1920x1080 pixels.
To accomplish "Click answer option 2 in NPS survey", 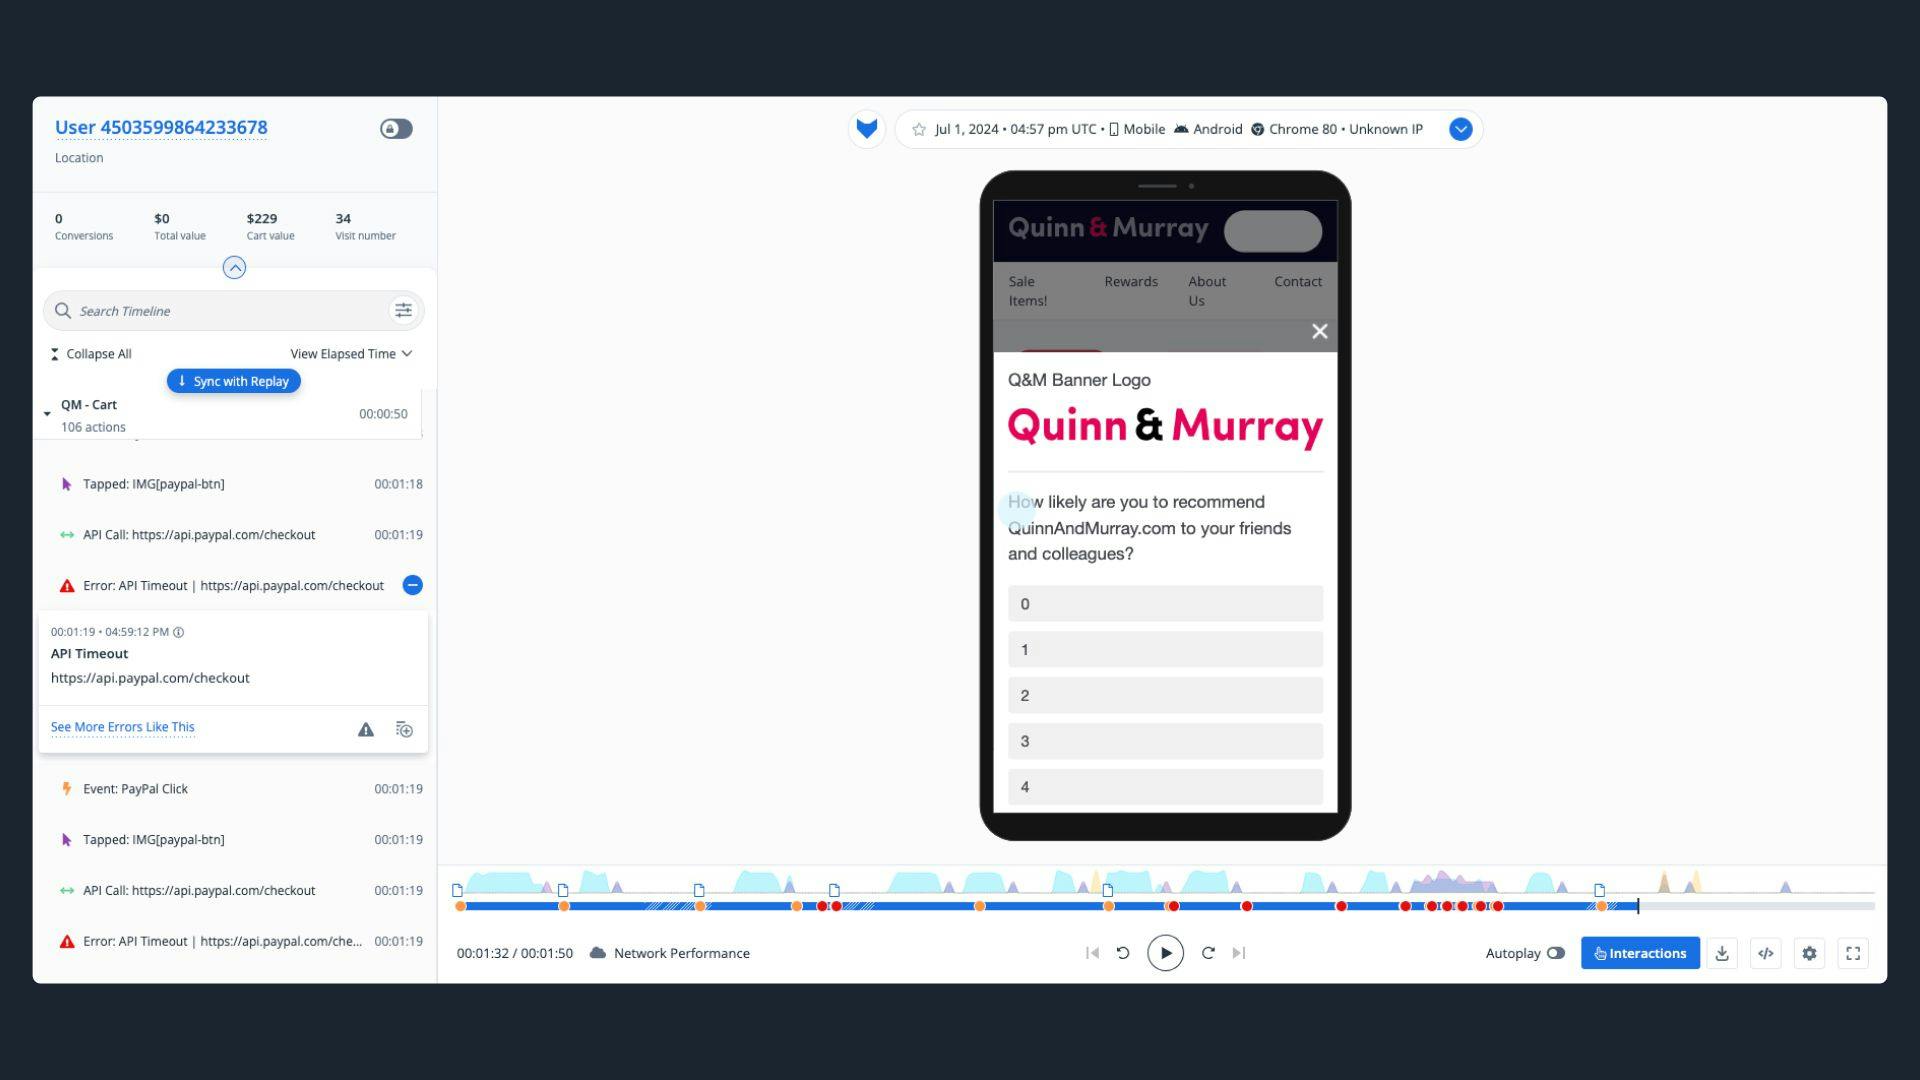I will pyautogui.click(x=1164, y=695).
